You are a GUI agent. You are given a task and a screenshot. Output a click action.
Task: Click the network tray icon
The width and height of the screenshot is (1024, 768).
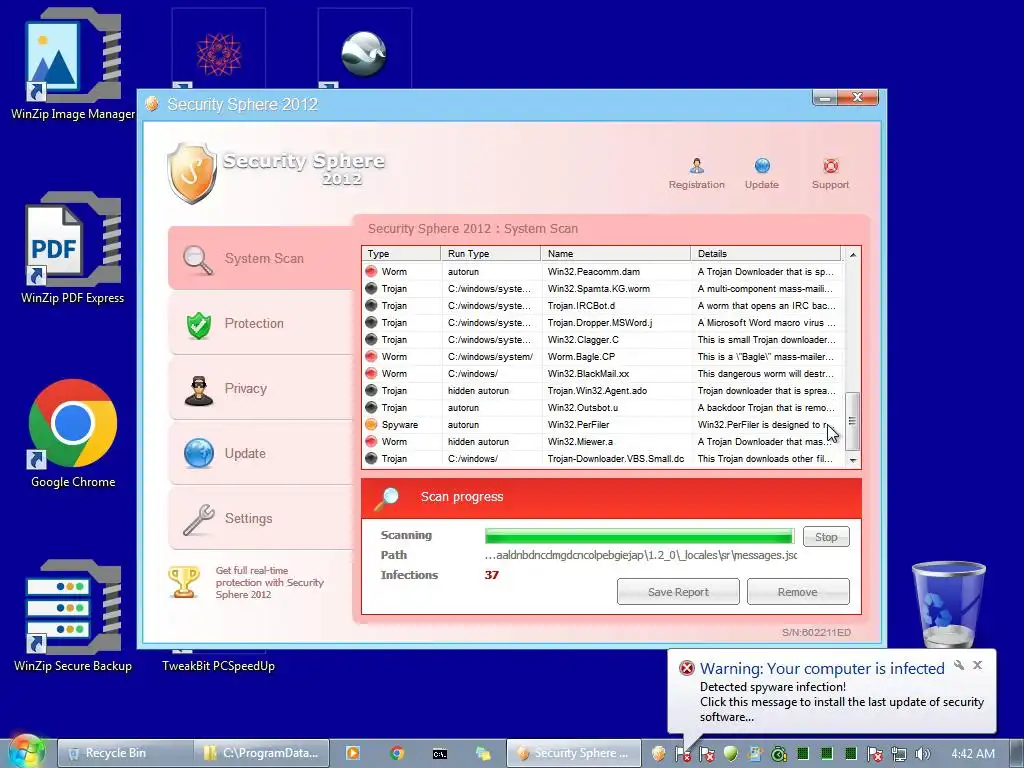click(x=899, y=754)
